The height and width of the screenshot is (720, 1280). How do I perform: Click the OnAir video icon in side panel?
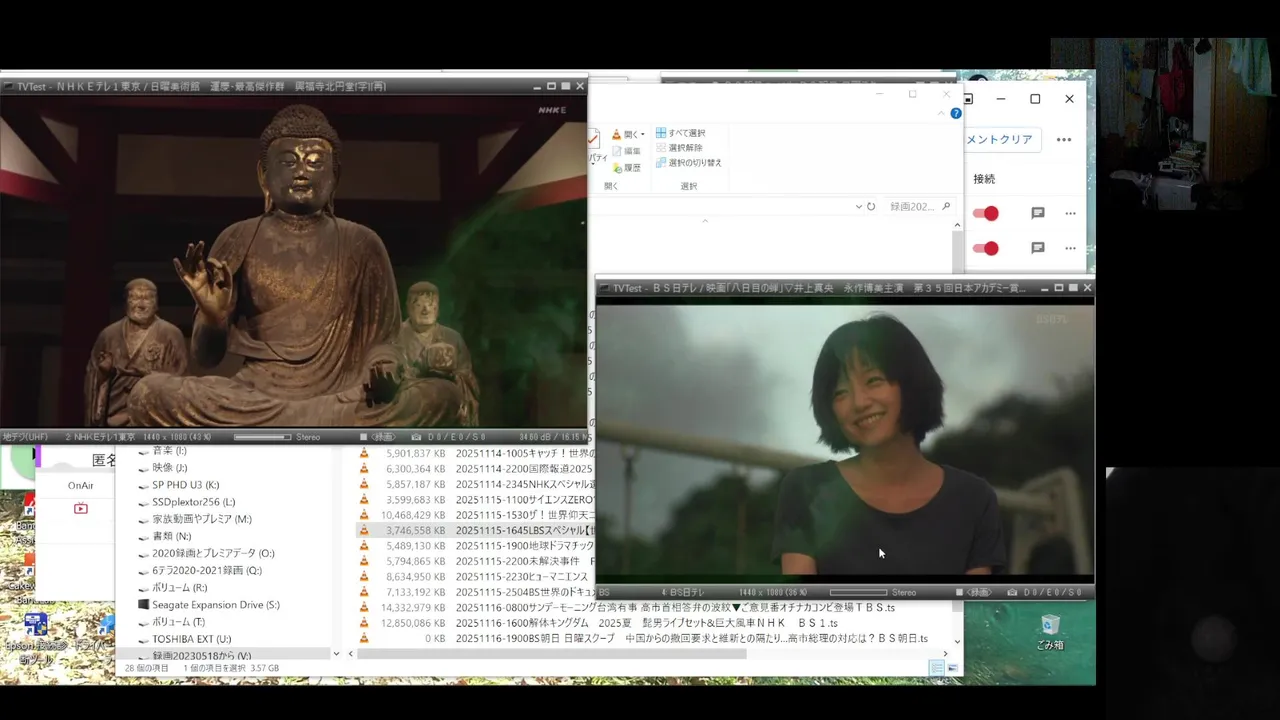81,508
